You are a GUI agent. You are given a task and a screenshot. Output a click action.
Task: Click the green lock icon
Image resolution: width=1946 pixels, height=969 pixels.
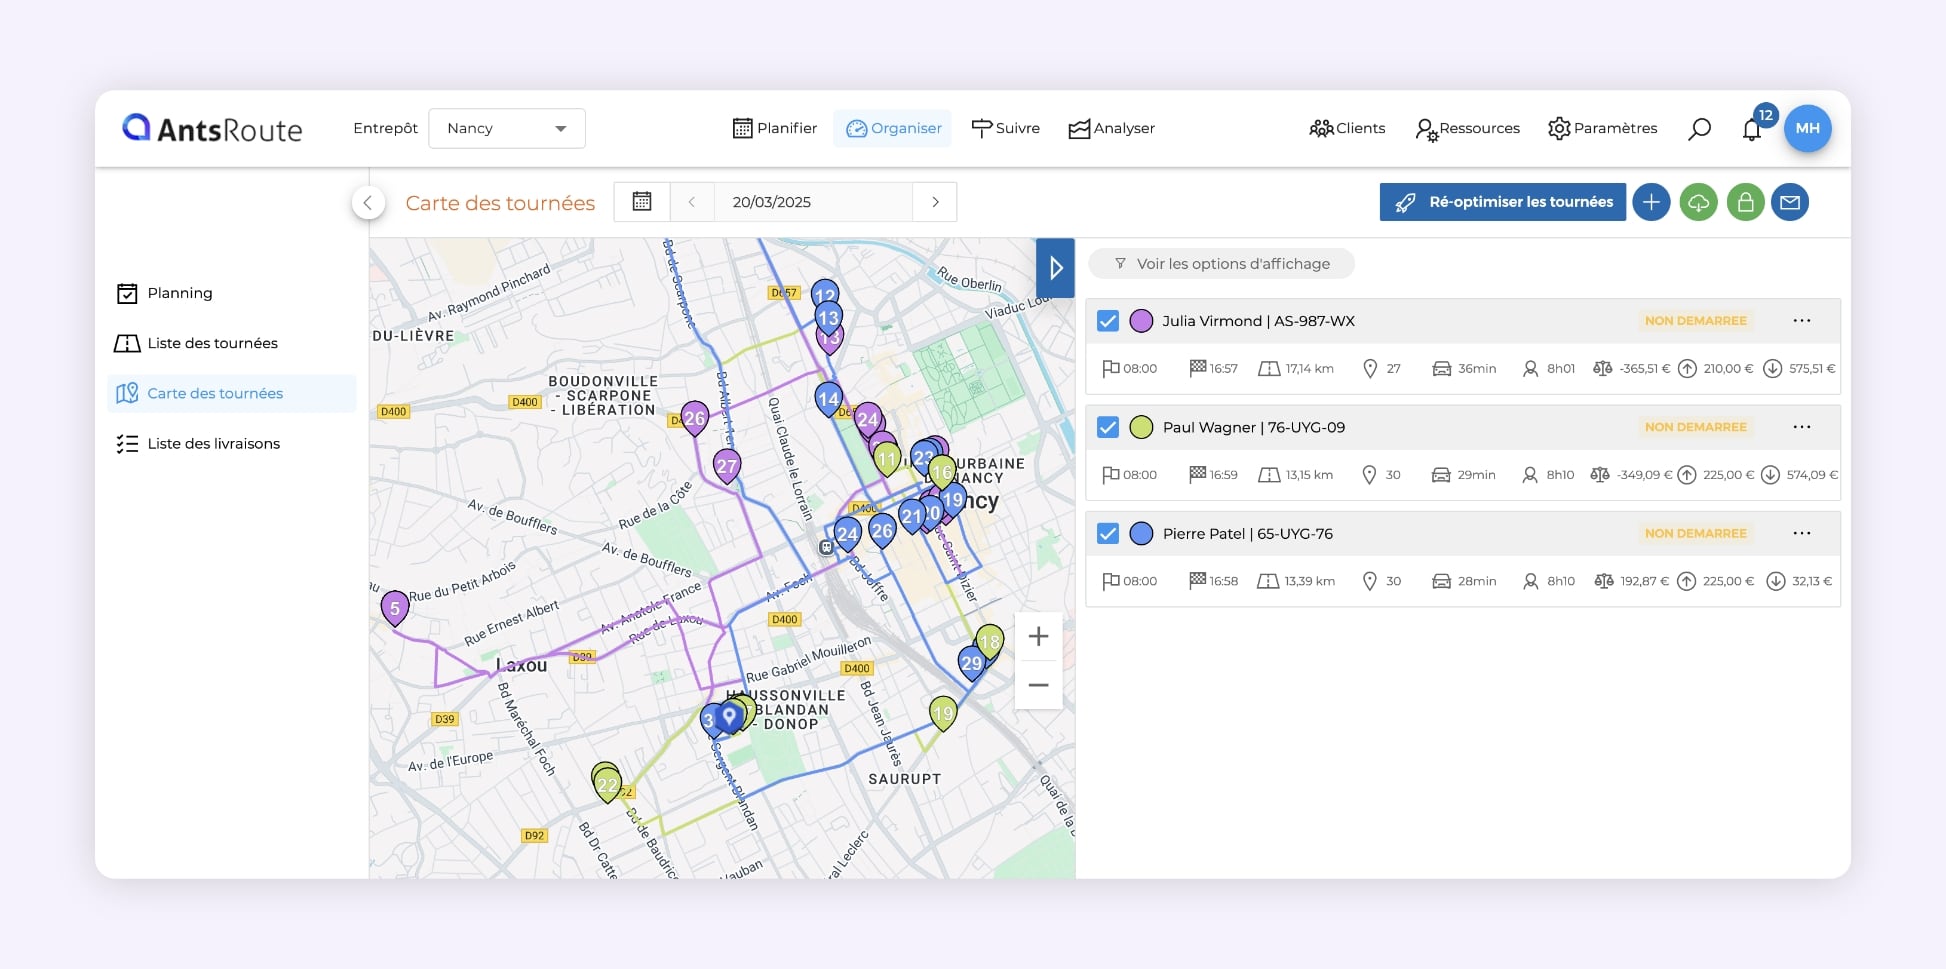(1745, 203)
